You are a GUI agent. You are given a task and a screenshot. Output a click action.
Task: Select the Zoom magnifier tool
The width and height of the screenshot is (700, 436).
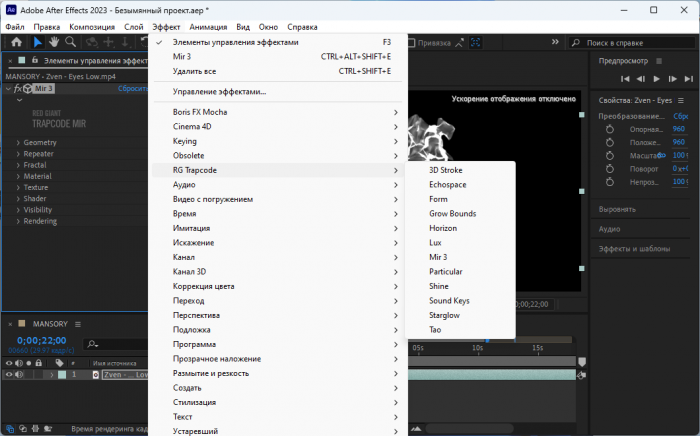[71, 43]
